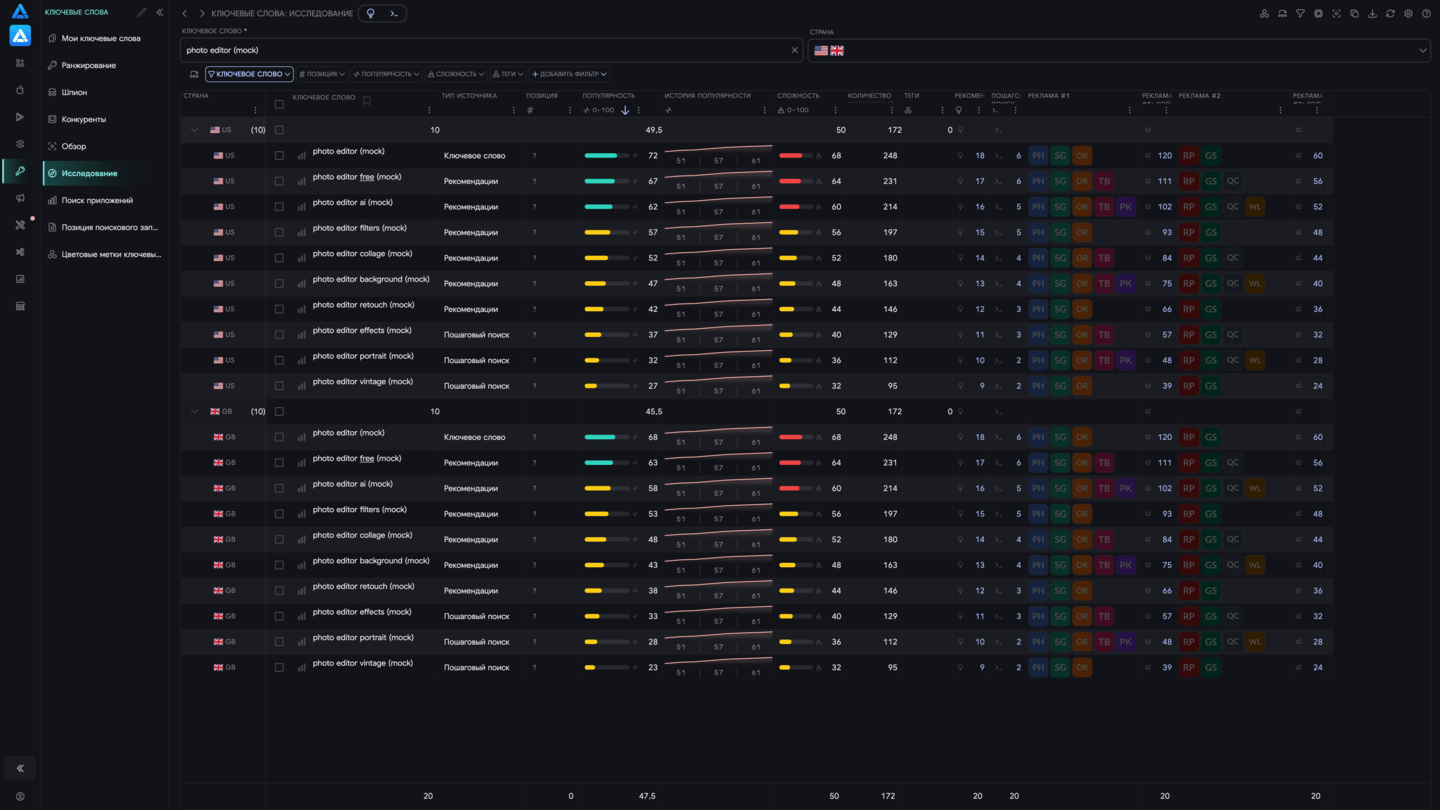
Task: Open the Популярность filter dropdown
Action: pyautogui.click(x=386, y=74)
